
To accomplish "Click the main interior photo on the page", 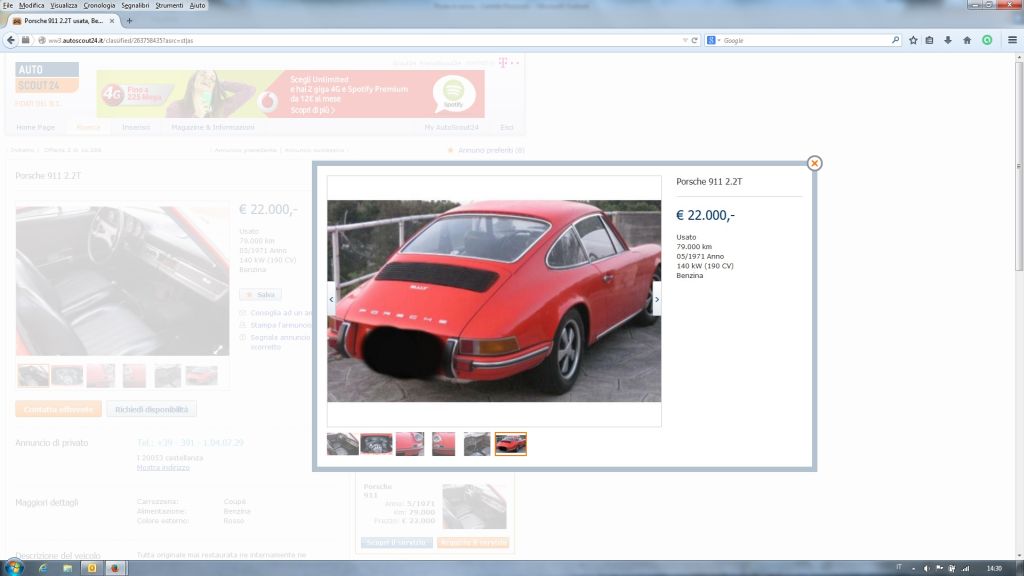I will coord(123,281).
